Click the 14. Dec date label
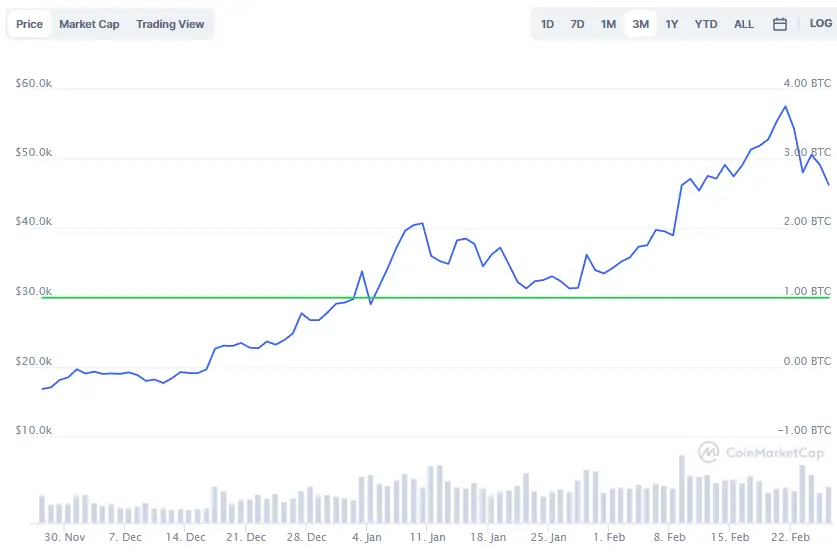Viewport: 837px width, 560px height. (185, 538)
